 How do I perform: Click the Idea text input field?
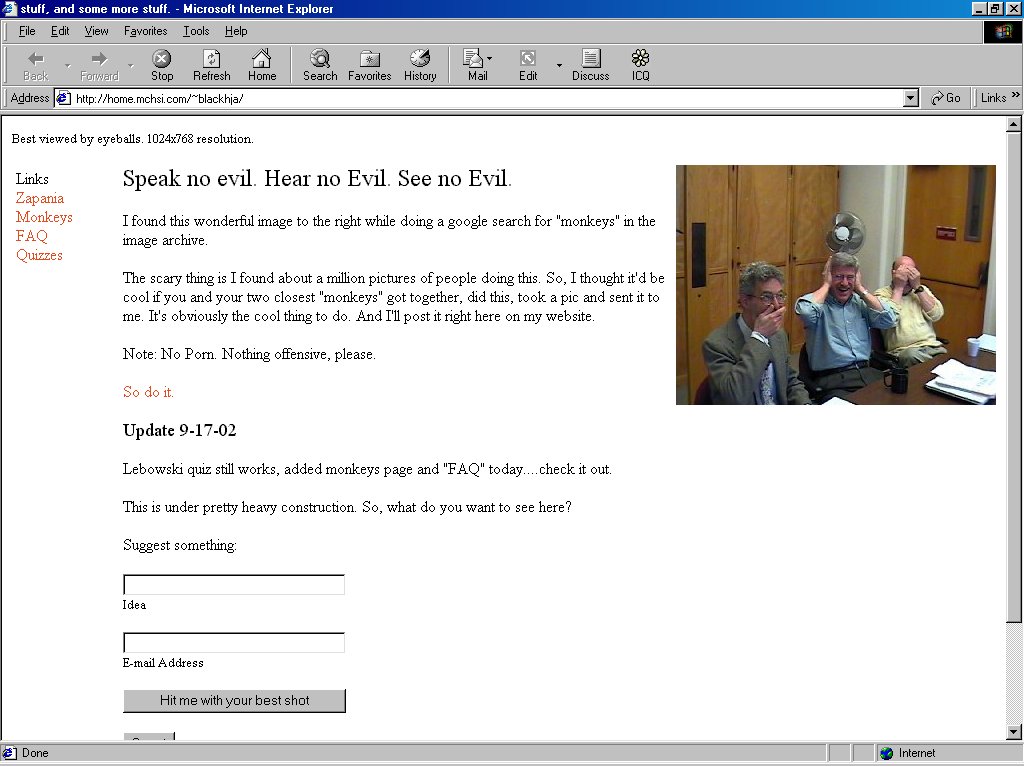pyautogui.click(x=234, y=585)
